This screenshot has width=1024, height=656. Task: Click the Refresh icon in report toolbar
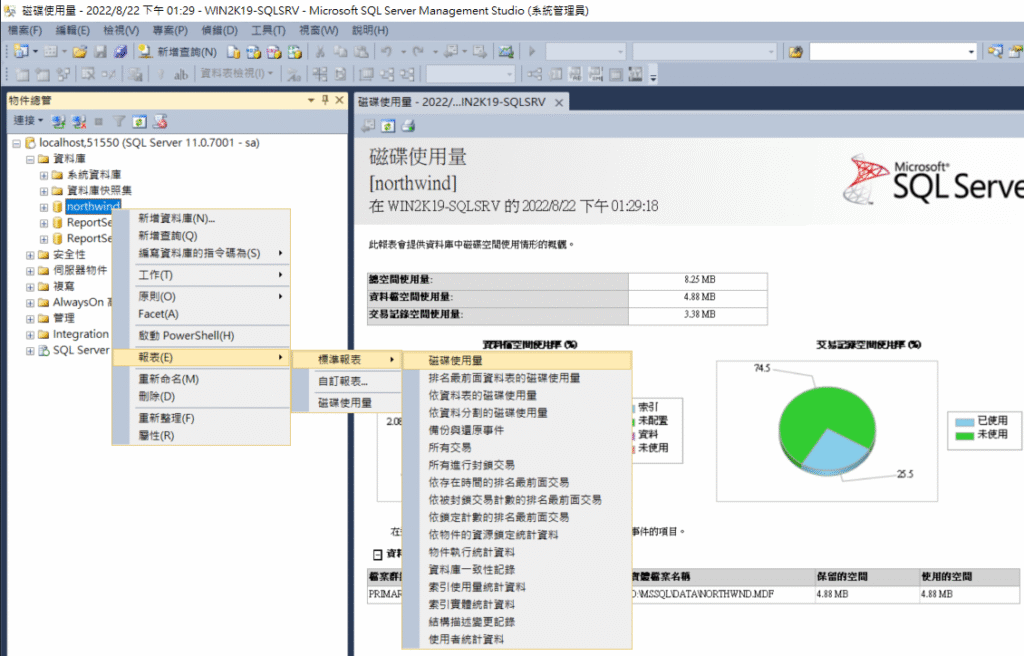pyautogui.click(x=388, y=126)
